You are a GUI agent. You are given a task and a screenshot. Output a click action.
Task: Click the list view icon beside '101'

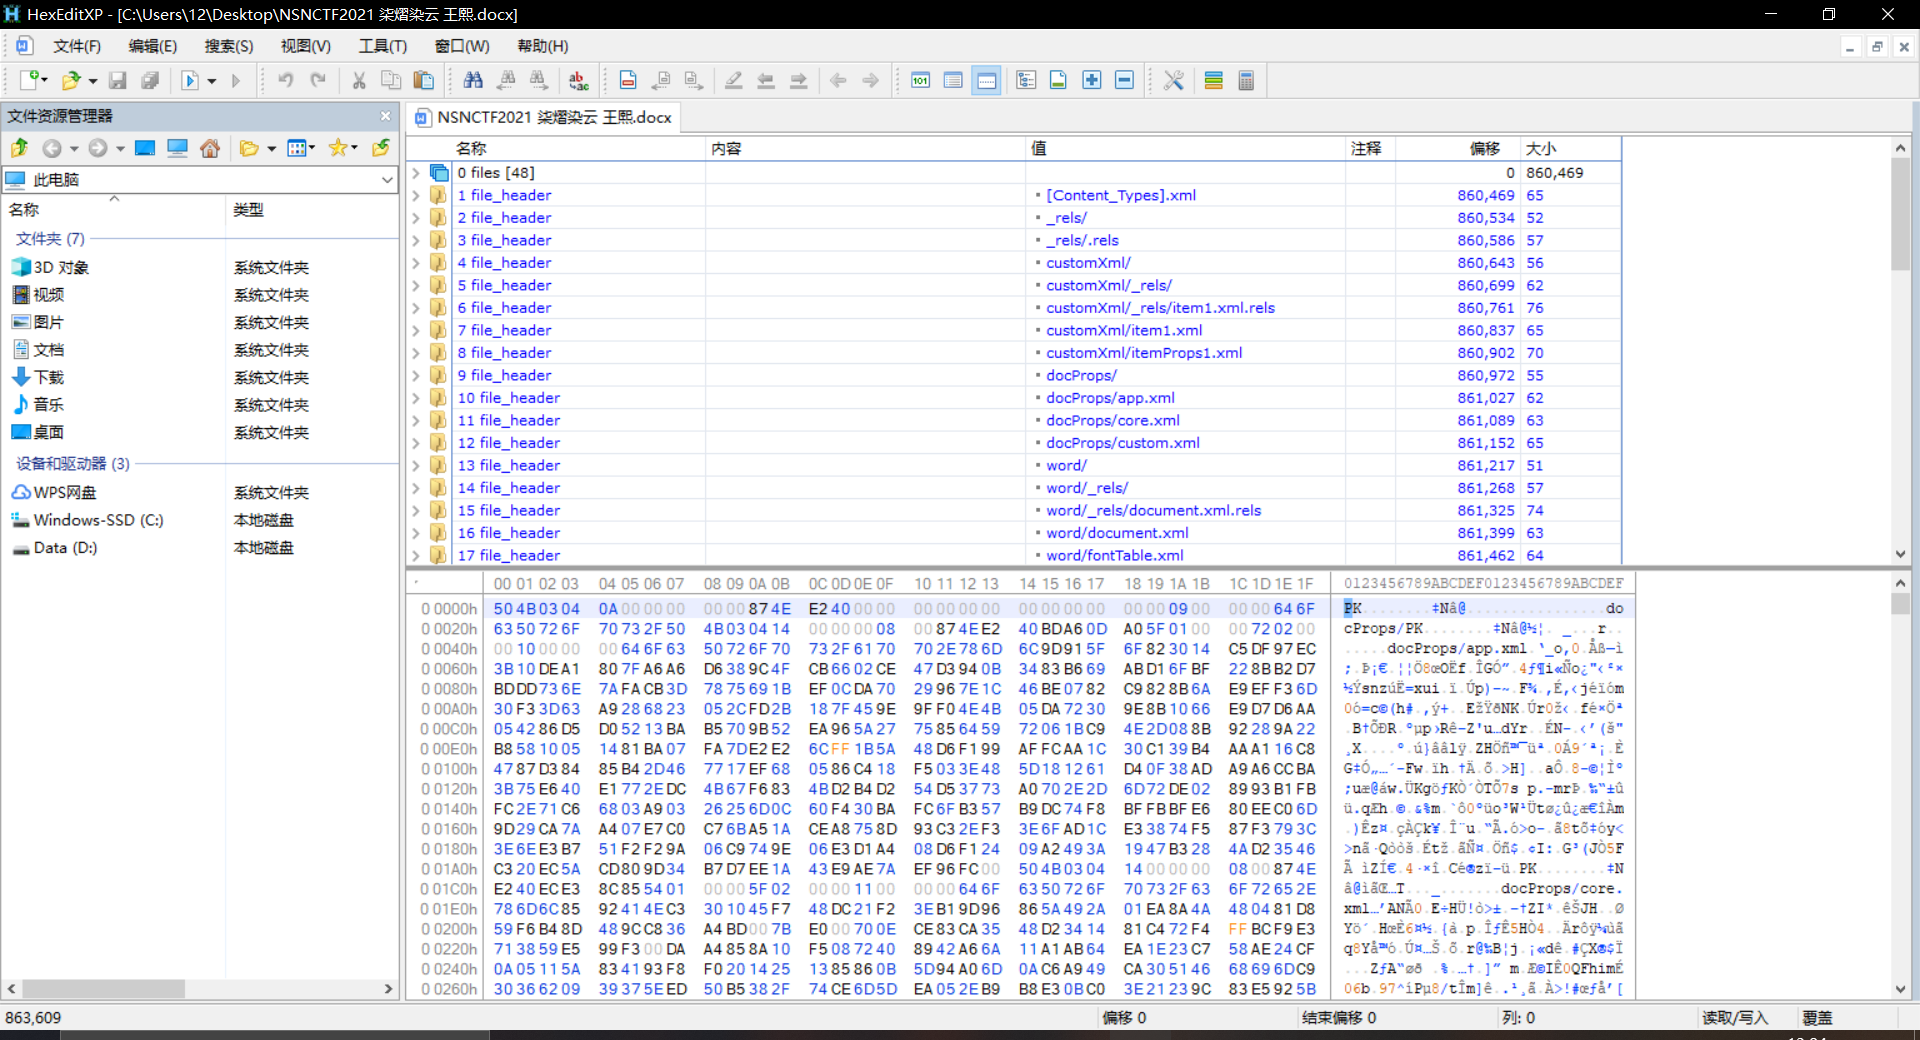coord(953,80)
